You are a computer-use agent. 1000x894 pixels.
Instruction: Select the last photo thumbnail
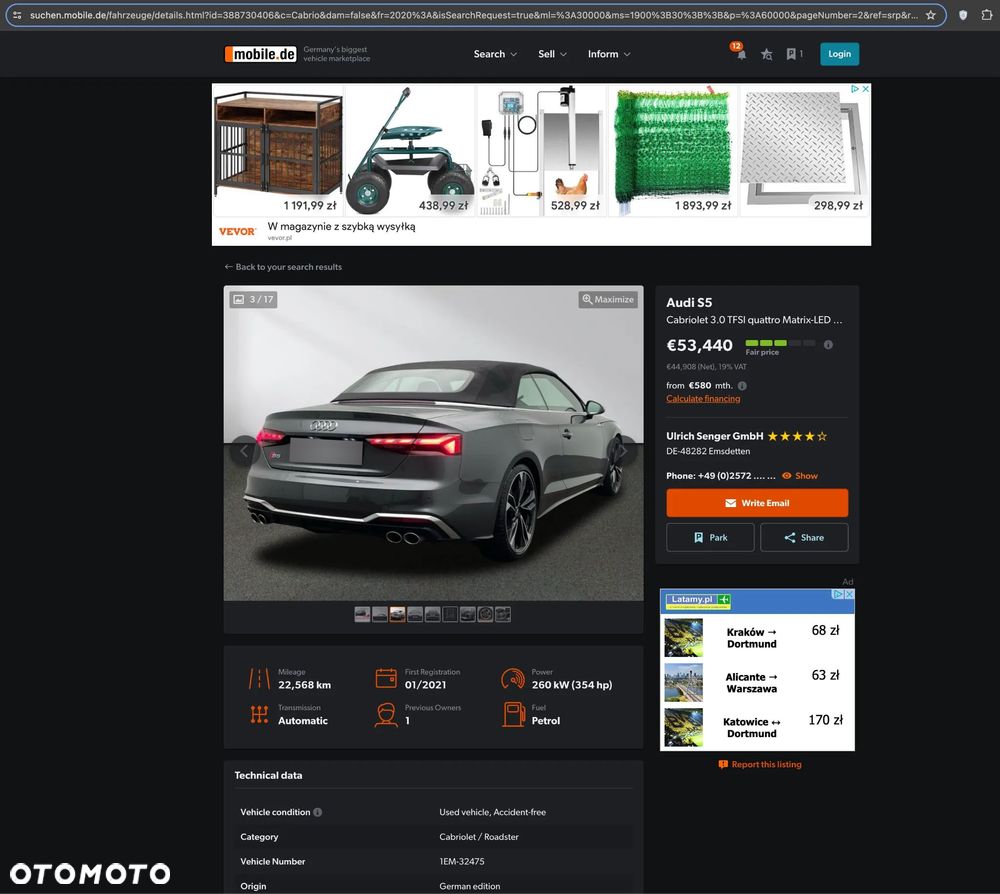(503, 615)
